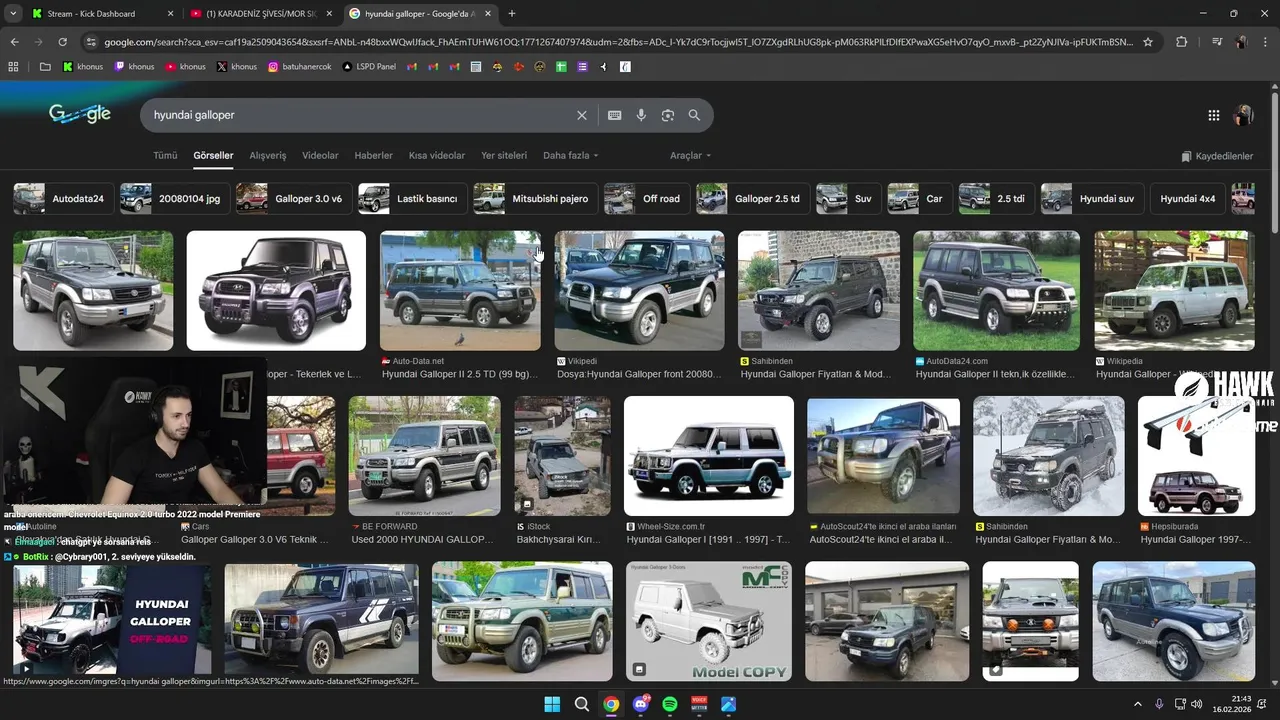Image resolution: width=1280 pixels, height=720 pixels.
Task: Open the bookmark apps grid shortcut
Action: pos(13,67)
